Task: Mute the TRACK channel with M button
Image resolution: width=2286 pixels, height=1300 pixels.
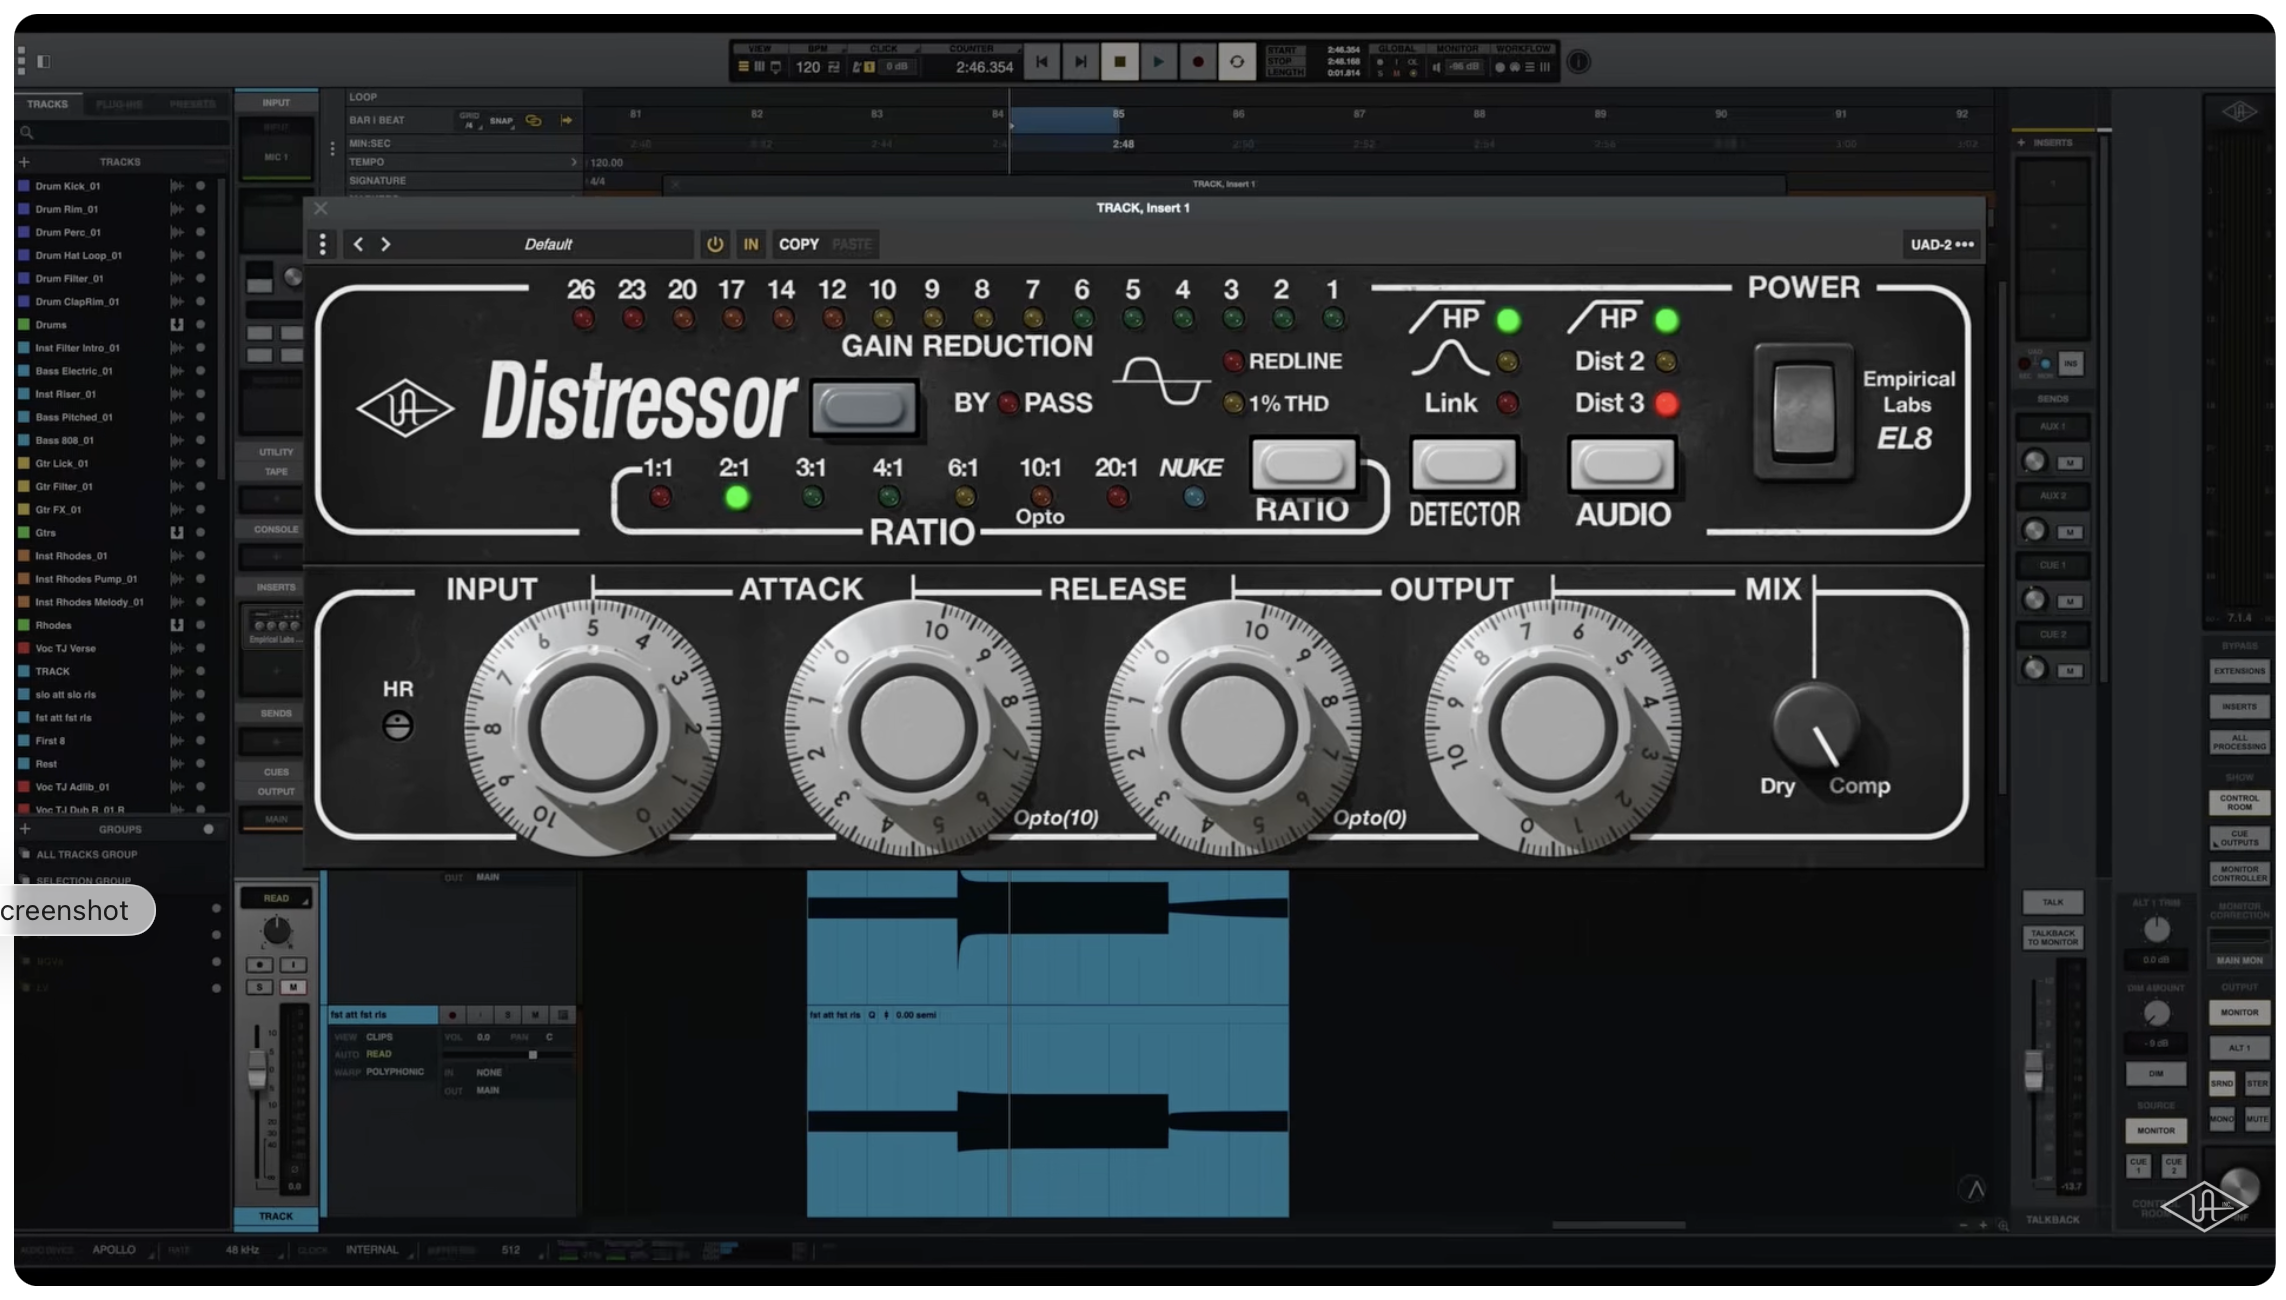Action: click(x=293, y=987)
